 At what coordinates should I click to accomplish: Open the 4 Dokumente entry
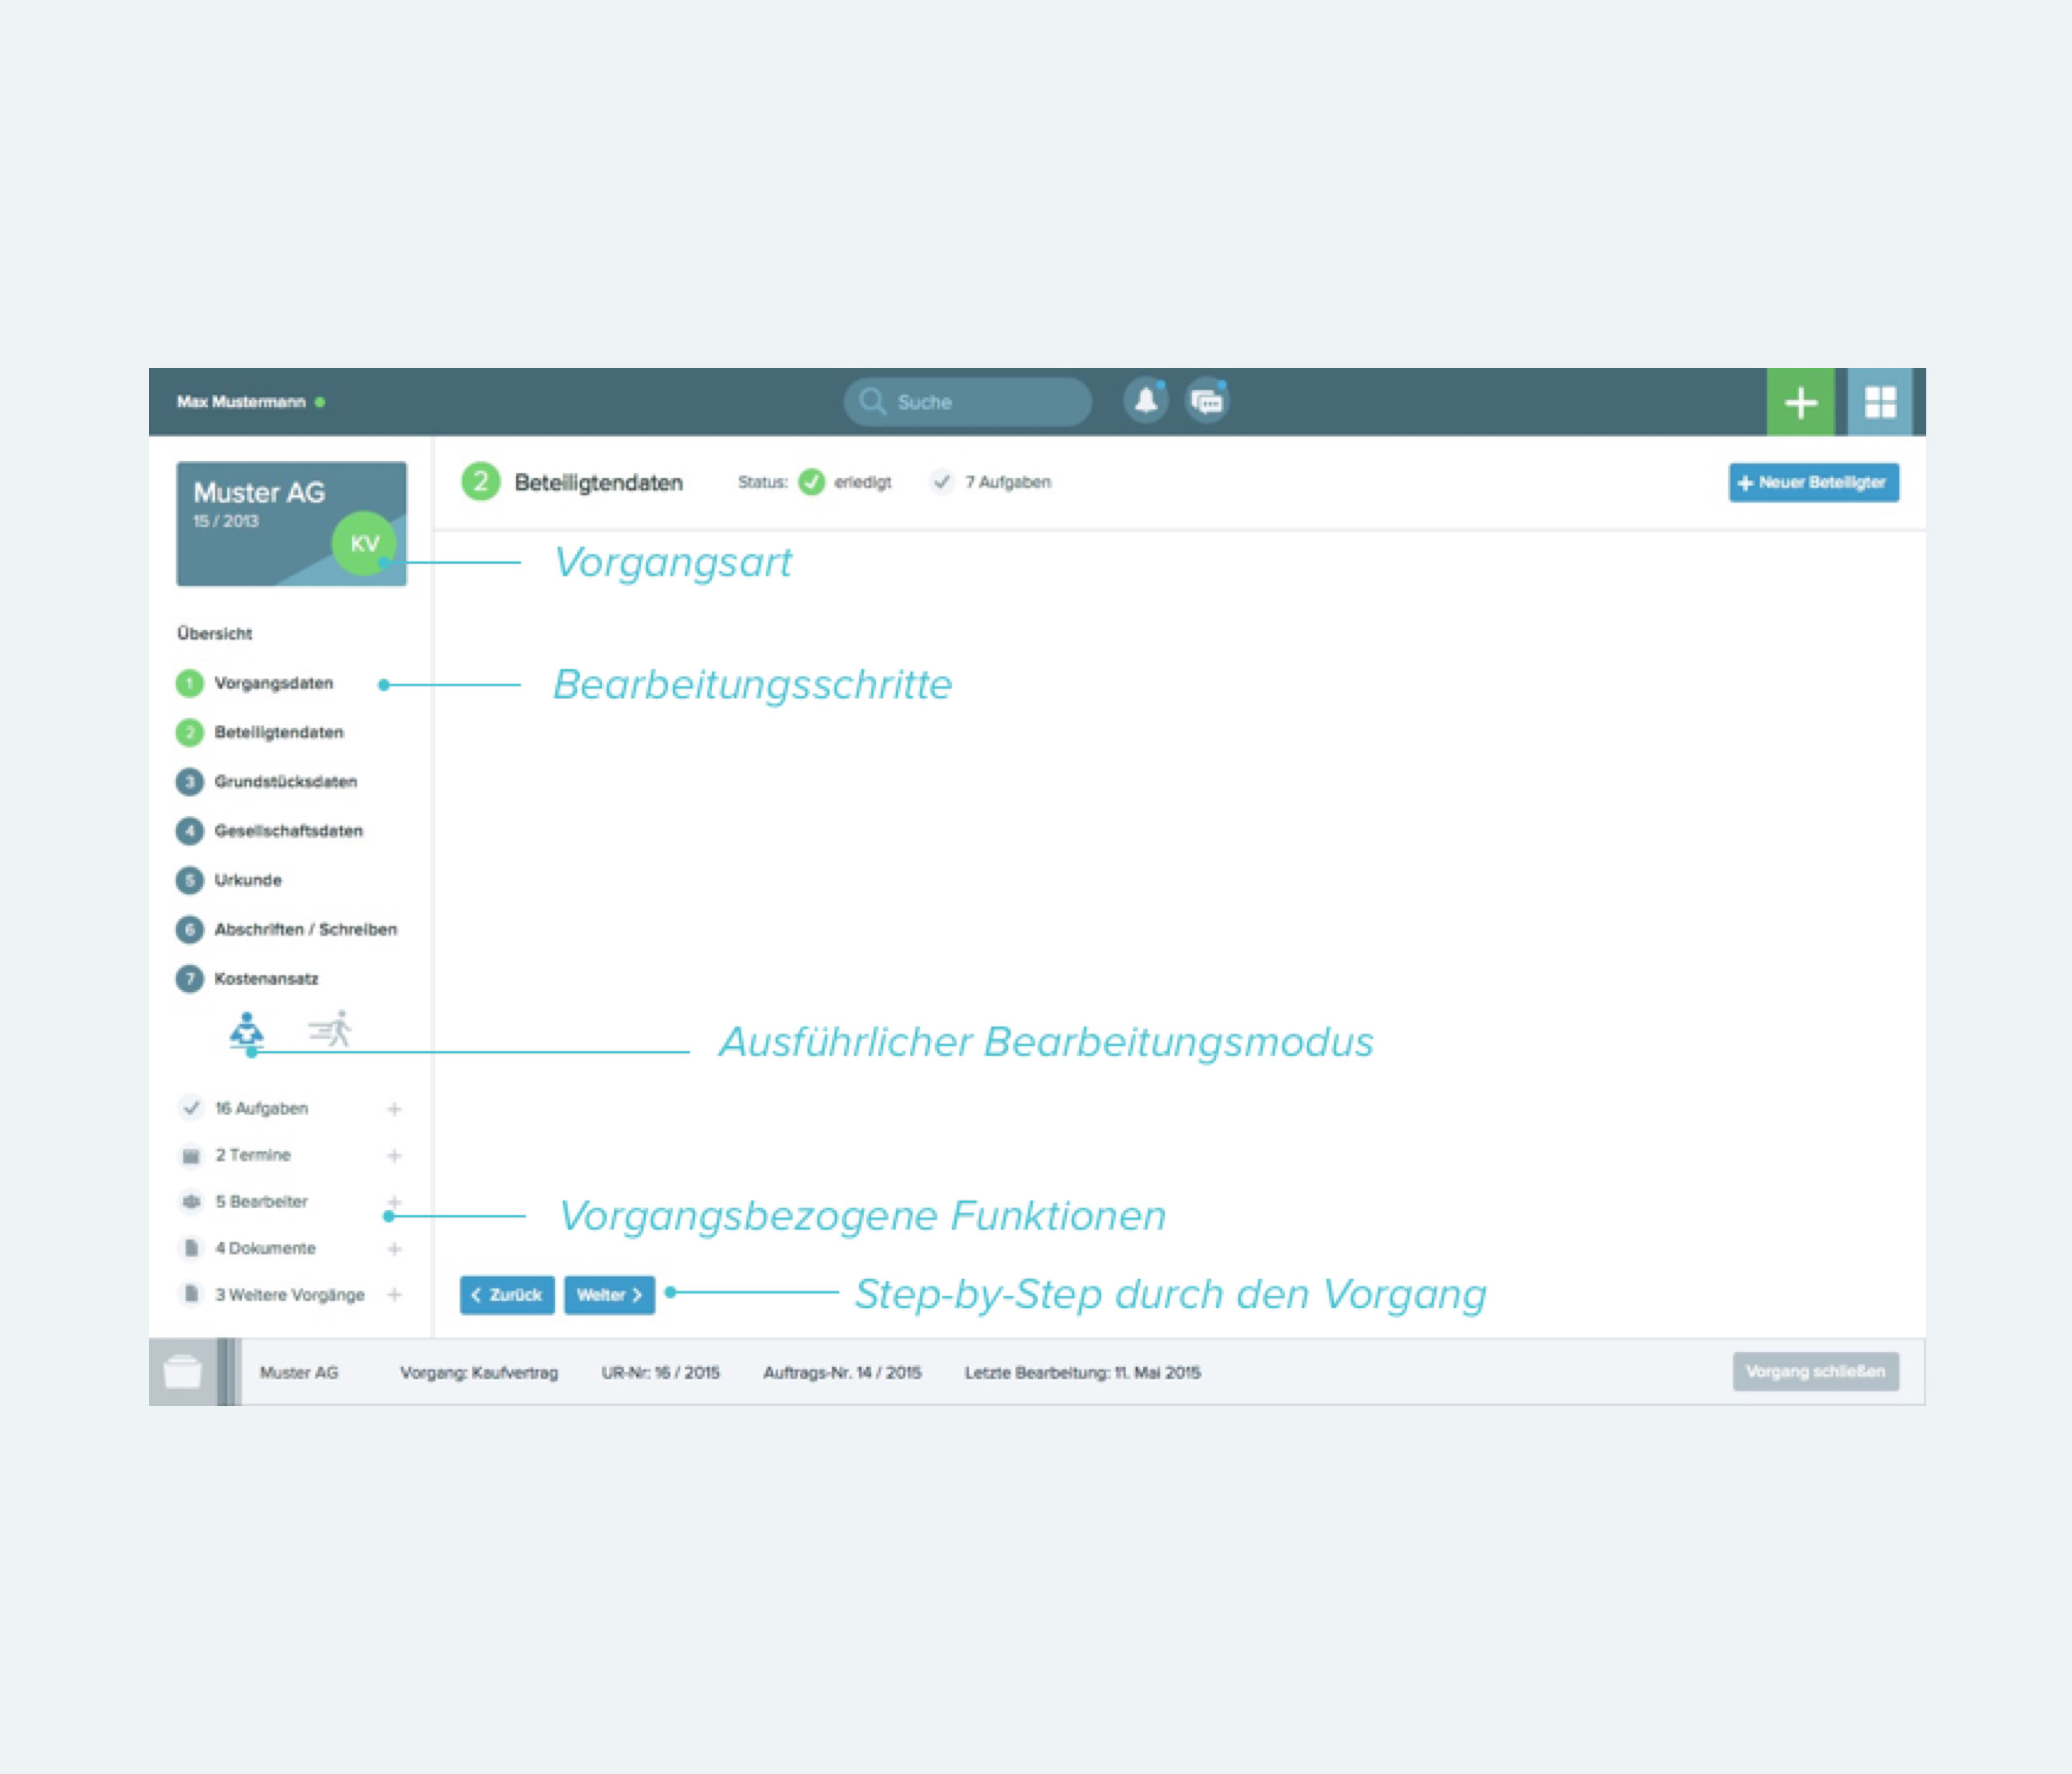click(265, 1248)
